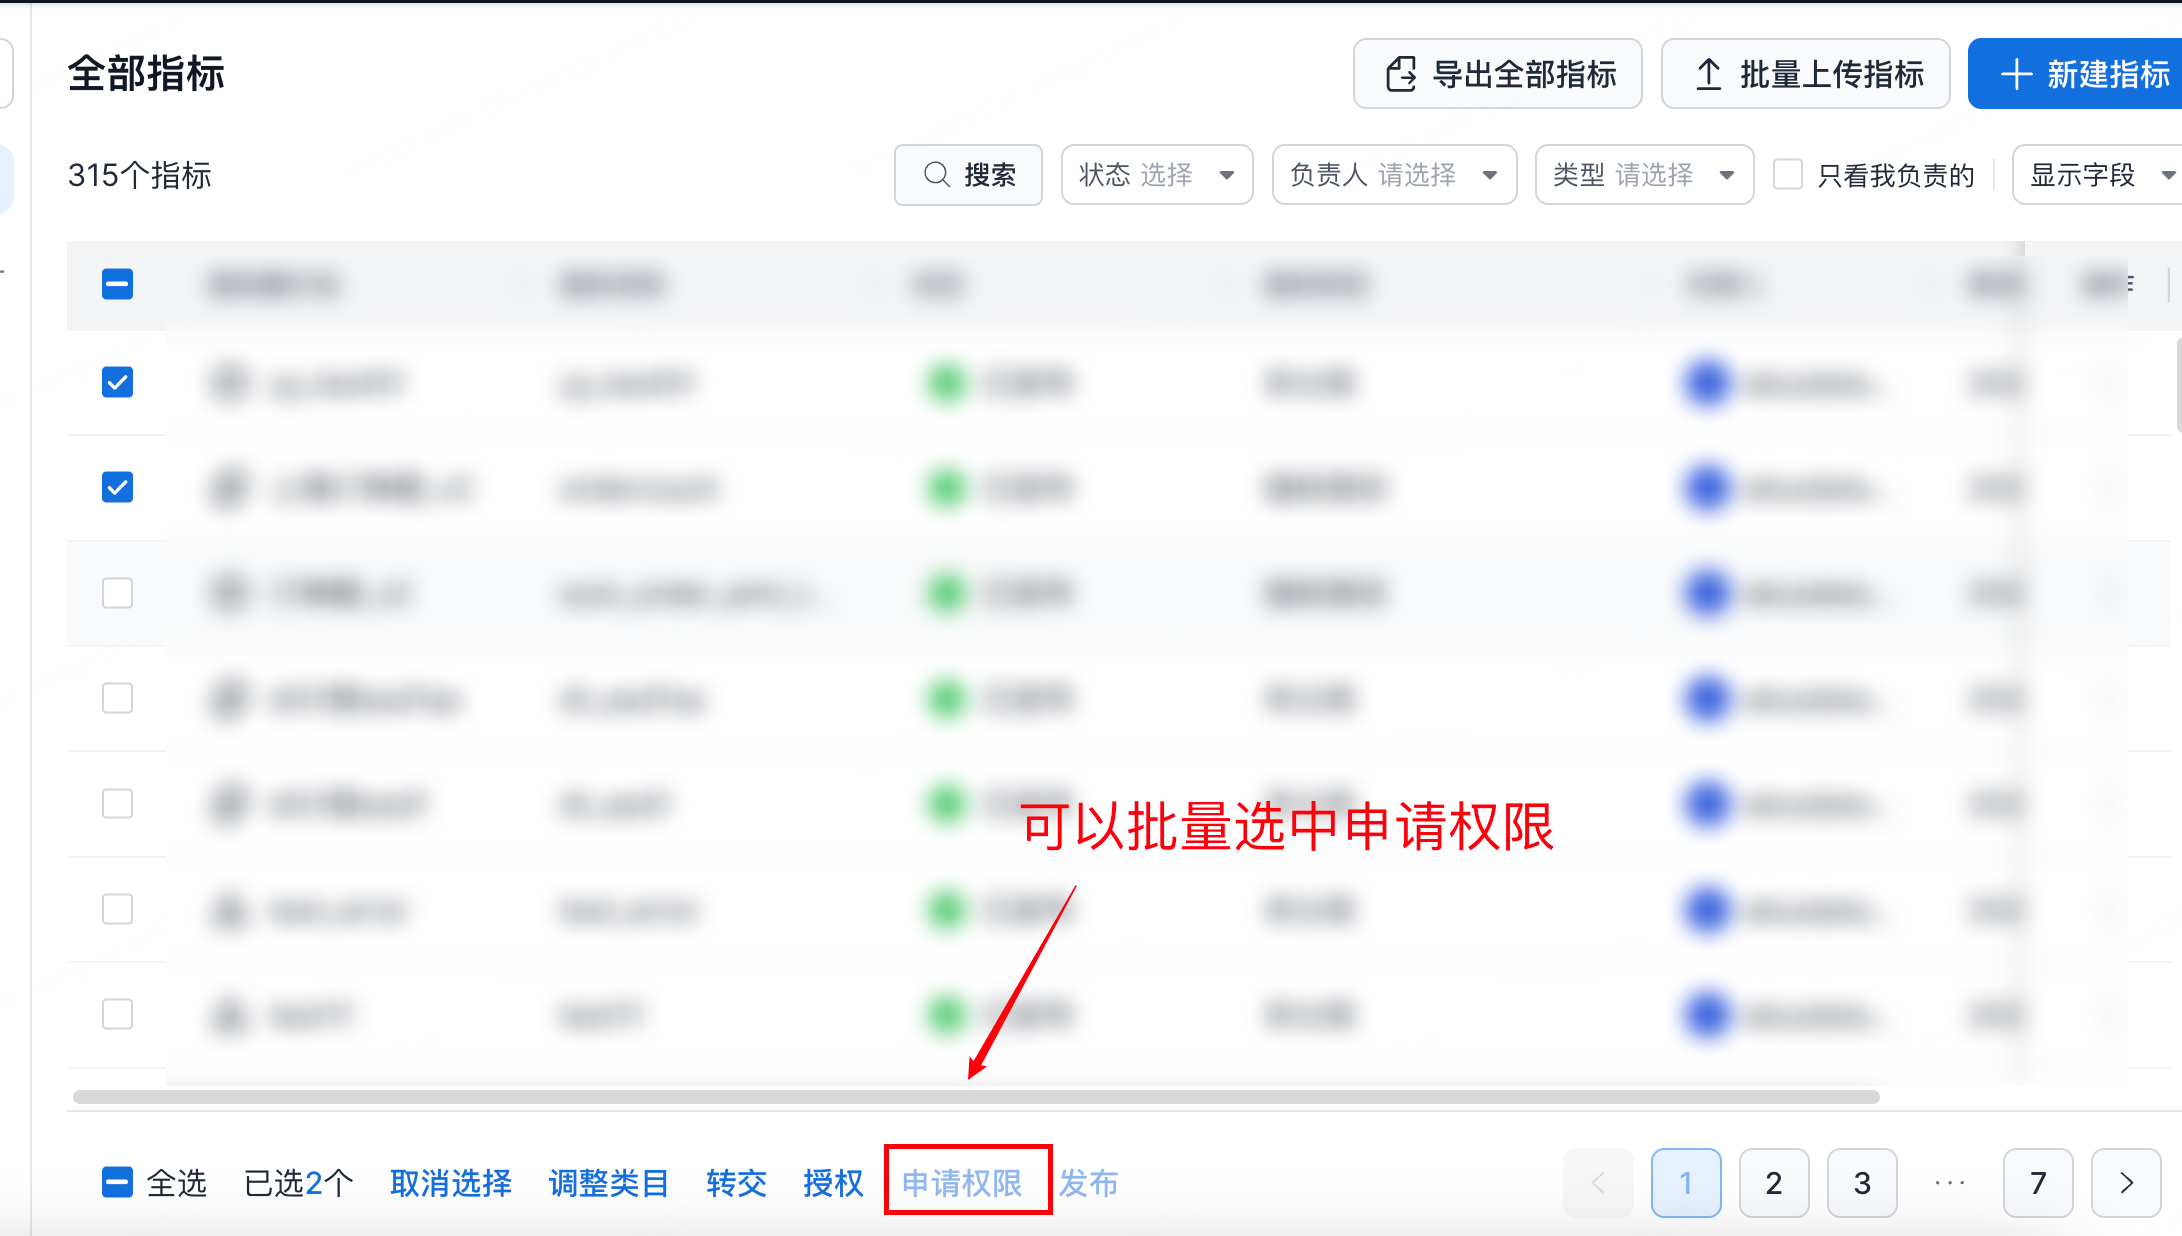The width and height of the screenshot is (2182, 1236).
Task: Uncheck the first row checkbox
Action: (117, 382)
